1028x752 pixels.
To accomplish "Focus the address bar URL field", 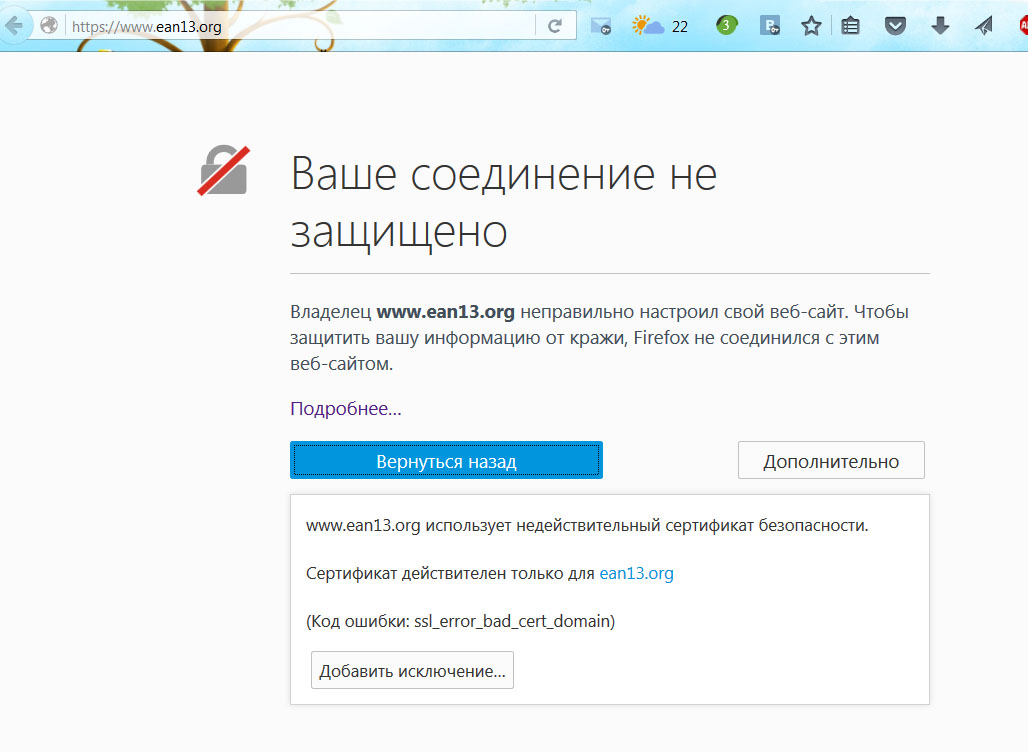I will click(300, 26).
